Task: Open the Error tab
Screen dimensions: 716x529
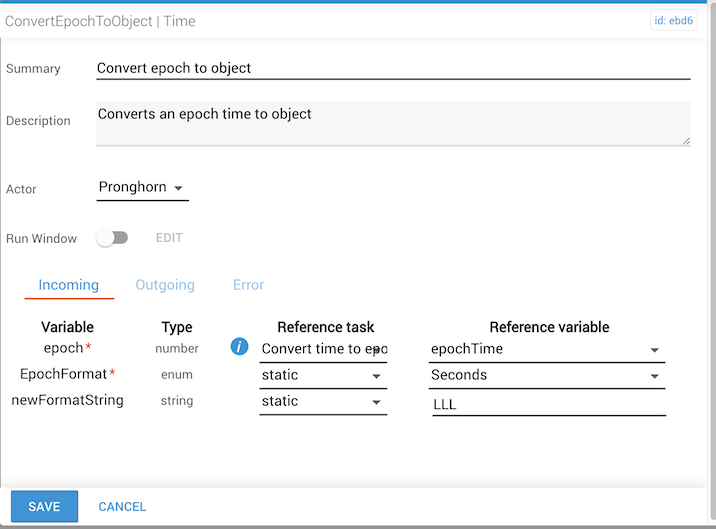Action: pyautogui.click(x=248, y=285)
